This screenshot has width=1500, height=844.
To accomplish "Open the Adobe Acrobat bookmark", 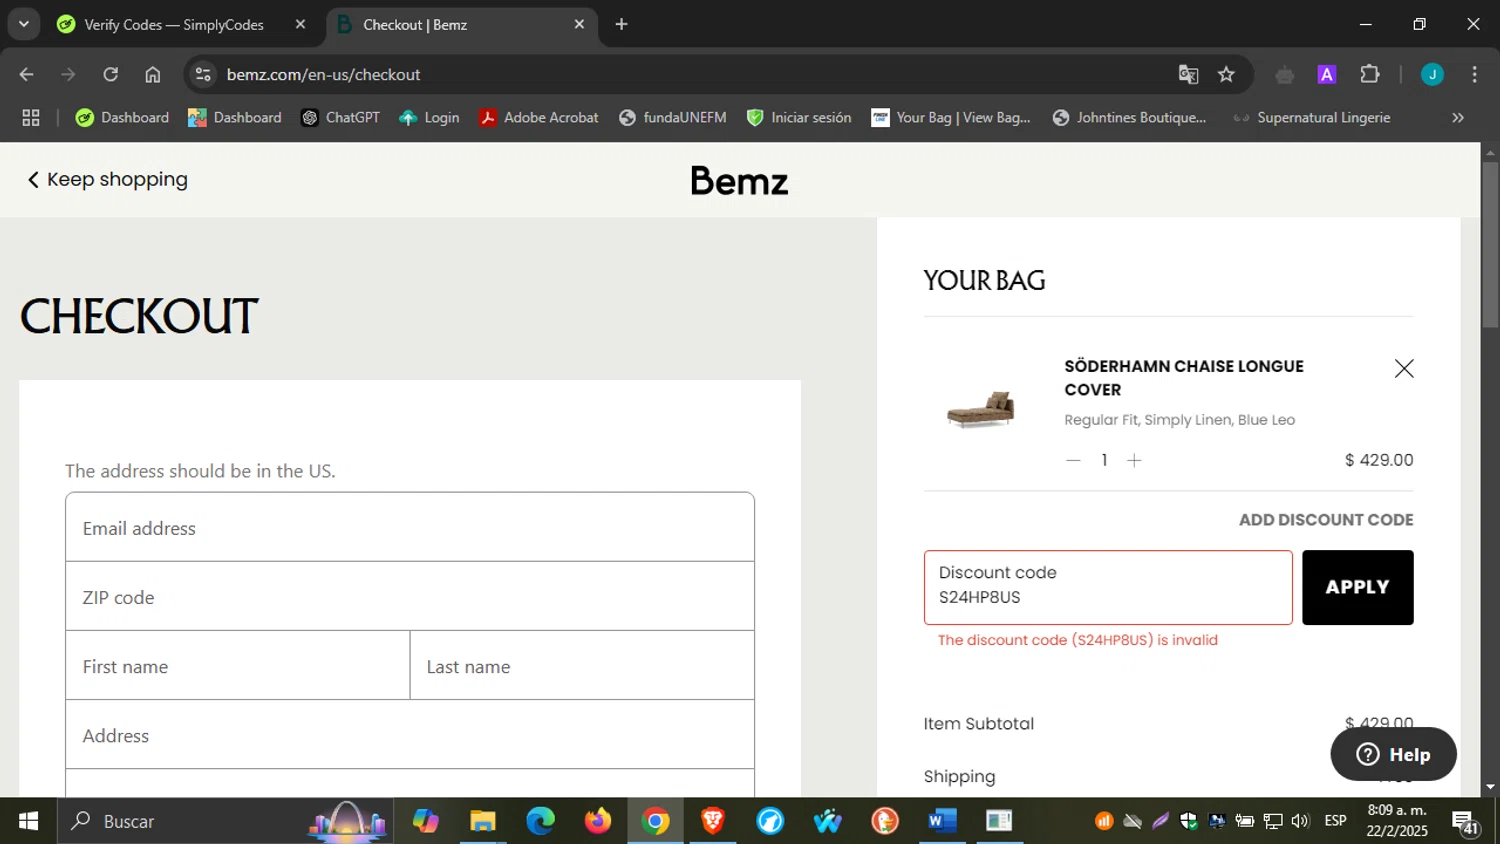I will pyautogui.click(x=538, y=118).
